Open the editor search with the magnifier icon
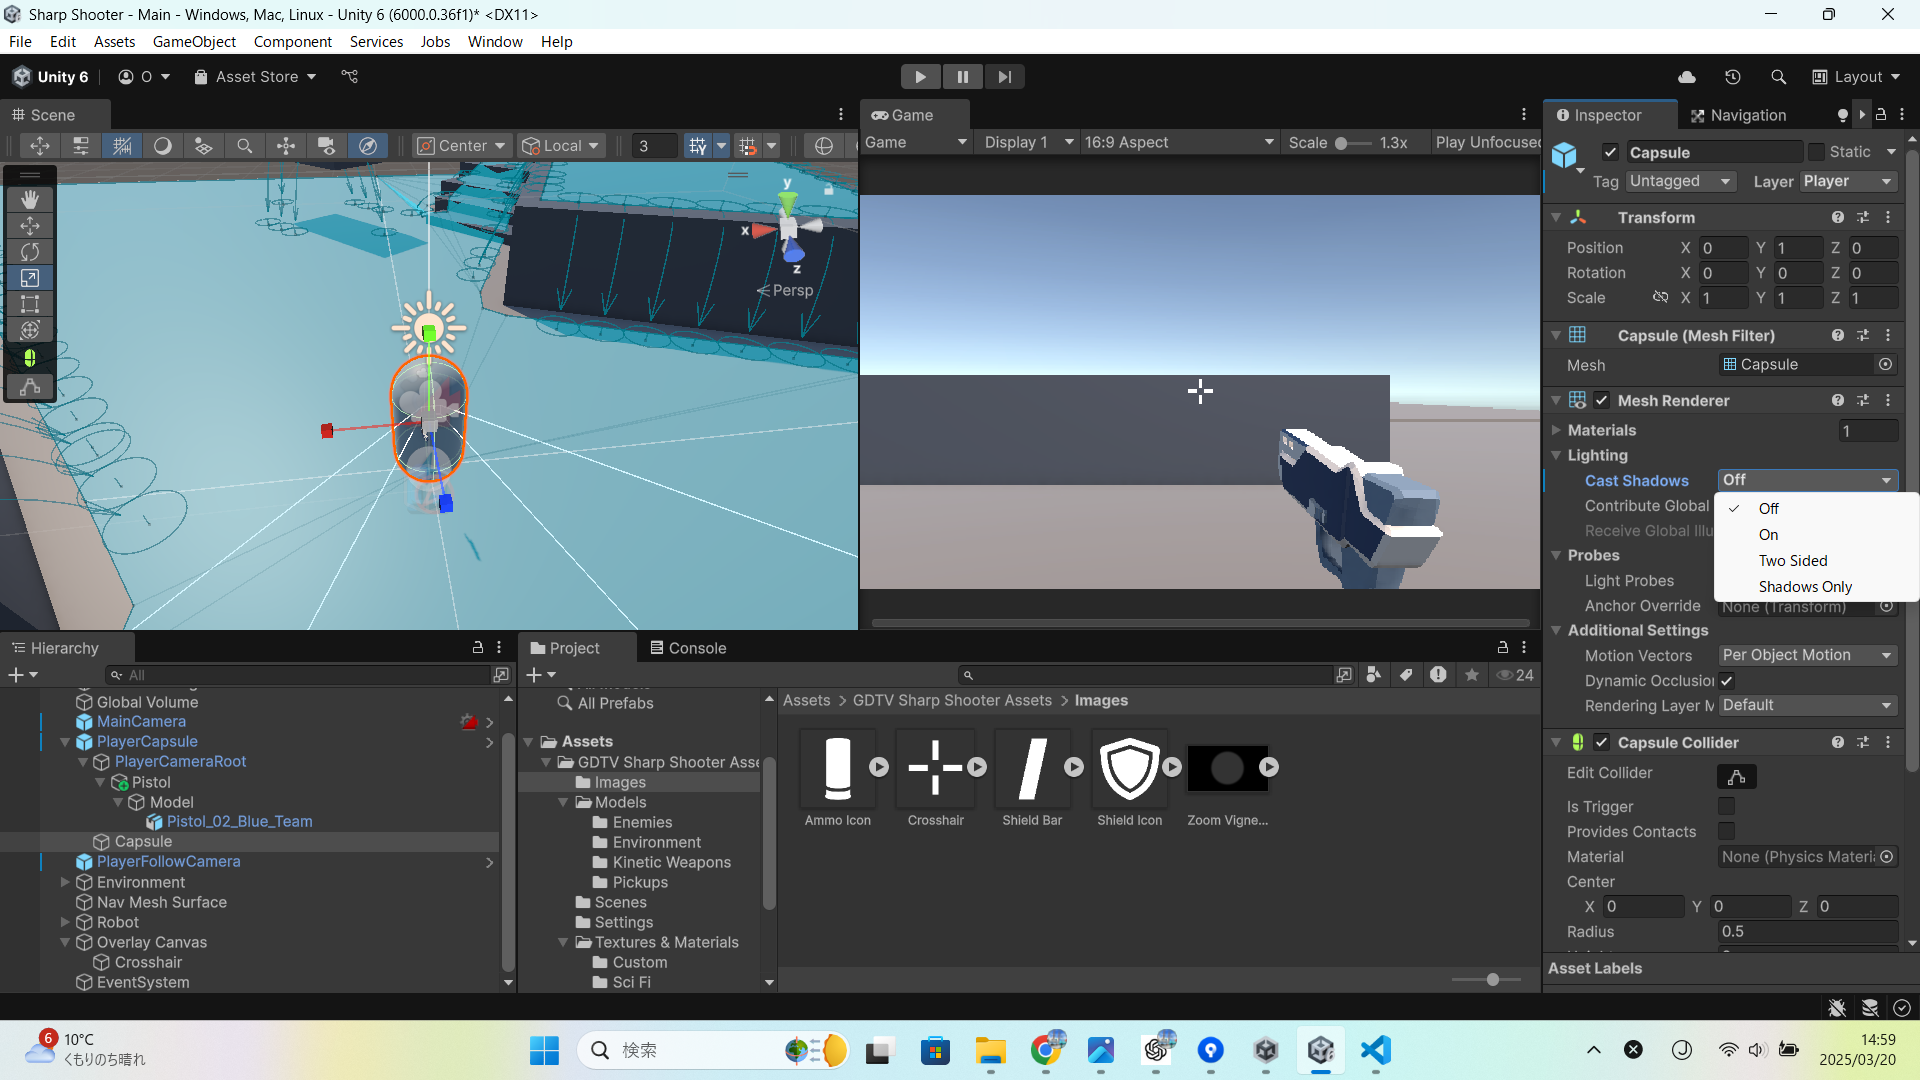The height and width of the screenshot is (1080, 1920). click(x=1778, y=76)
